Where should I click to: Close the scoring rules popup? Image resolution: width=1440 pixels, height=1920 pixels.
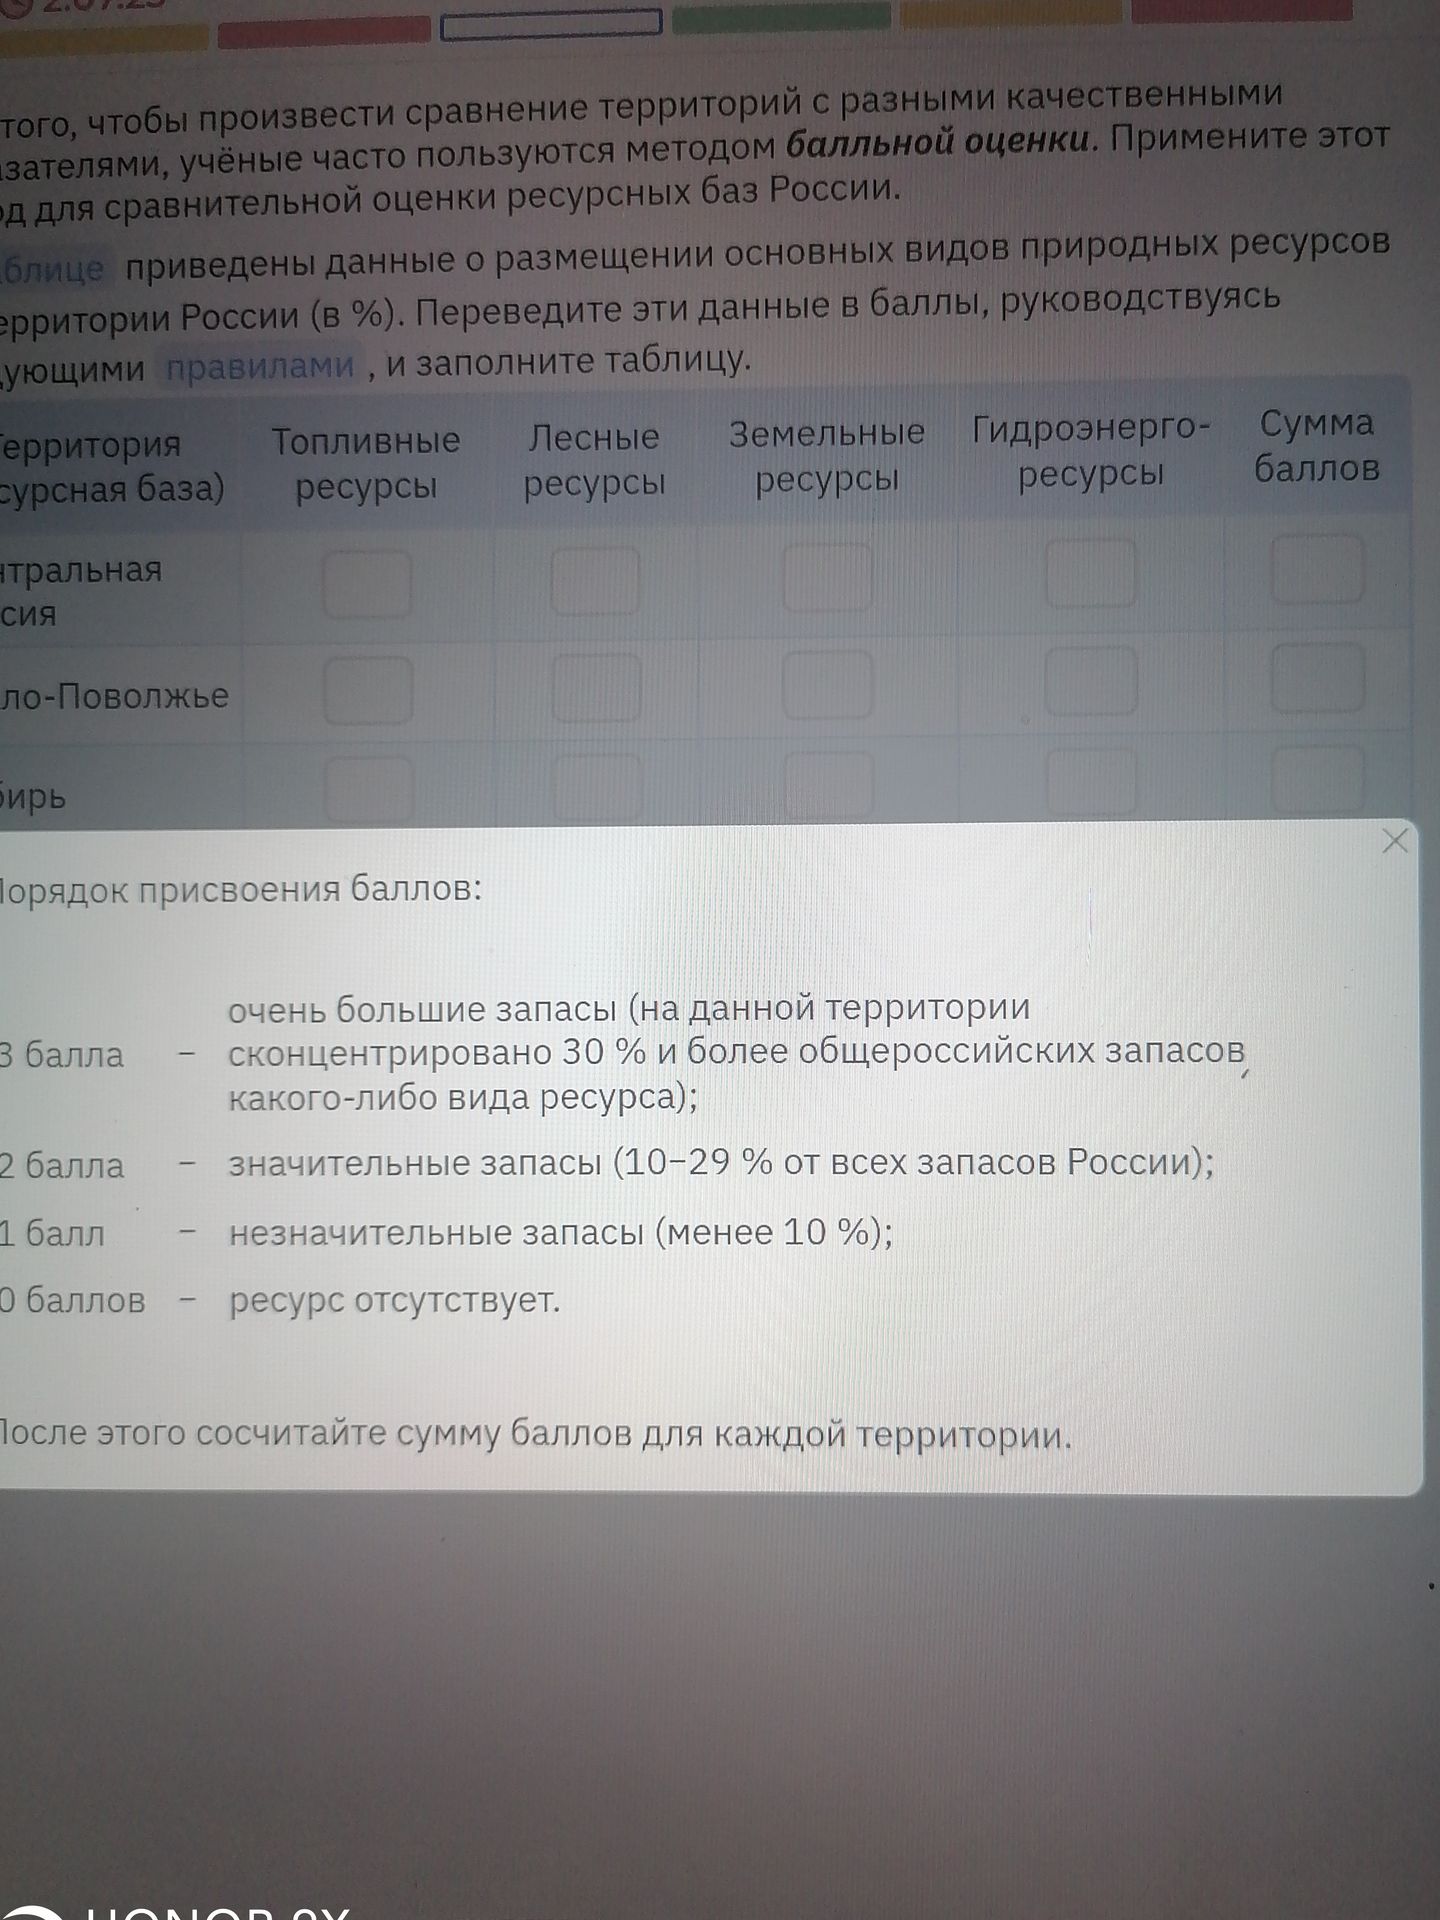(x=1394, y=841)
